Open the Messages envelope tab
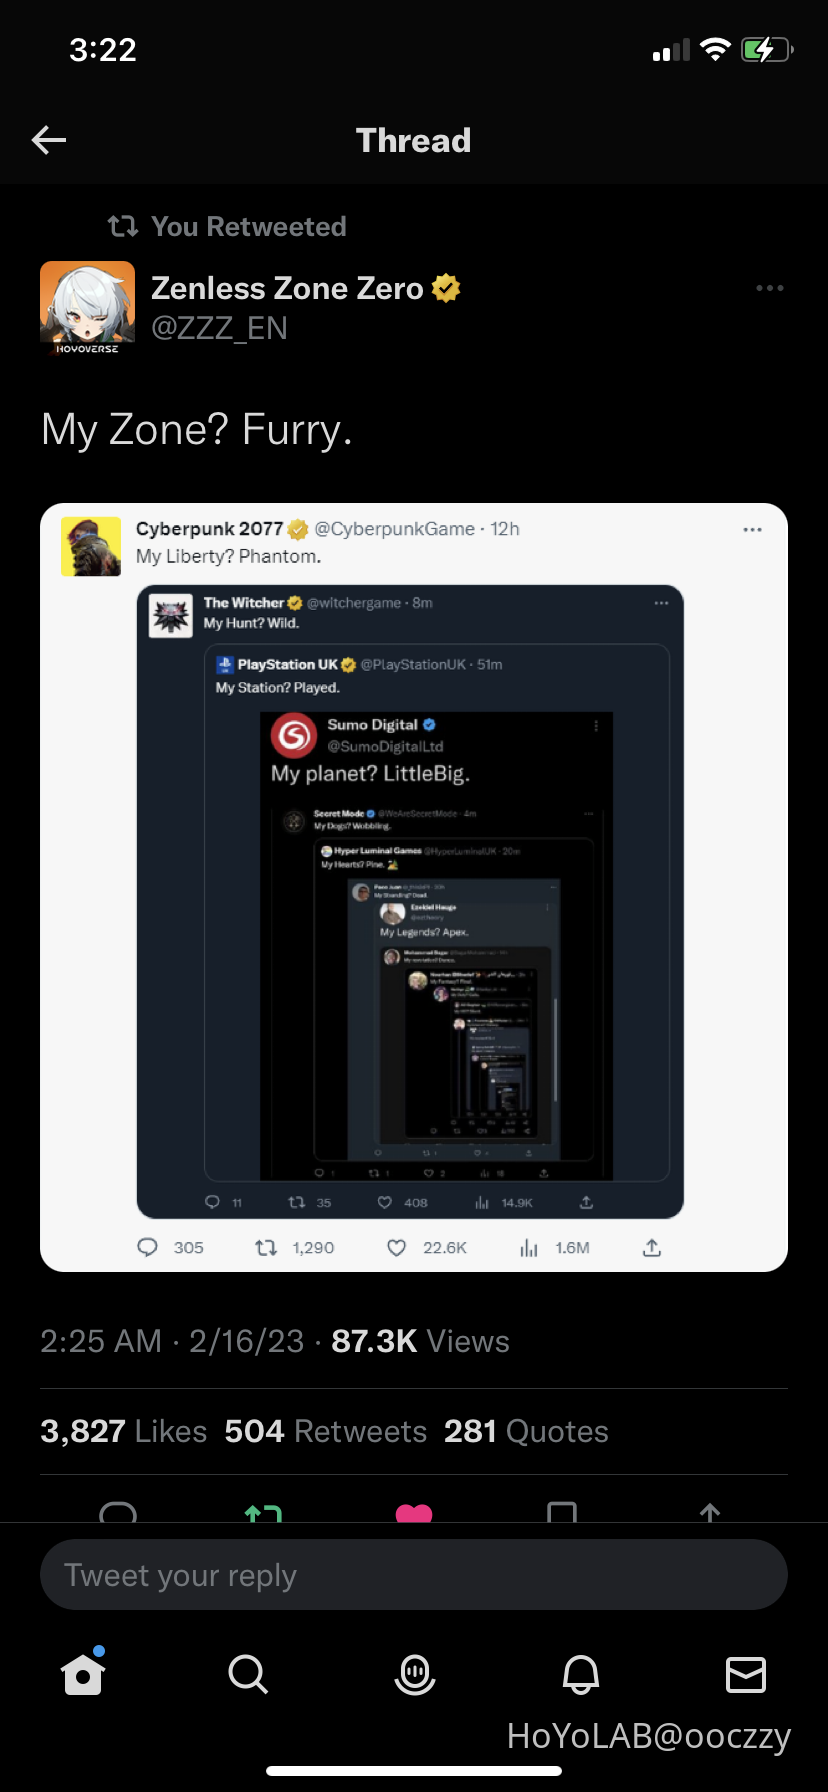The image size is (828, 1792). point(746,1674)
